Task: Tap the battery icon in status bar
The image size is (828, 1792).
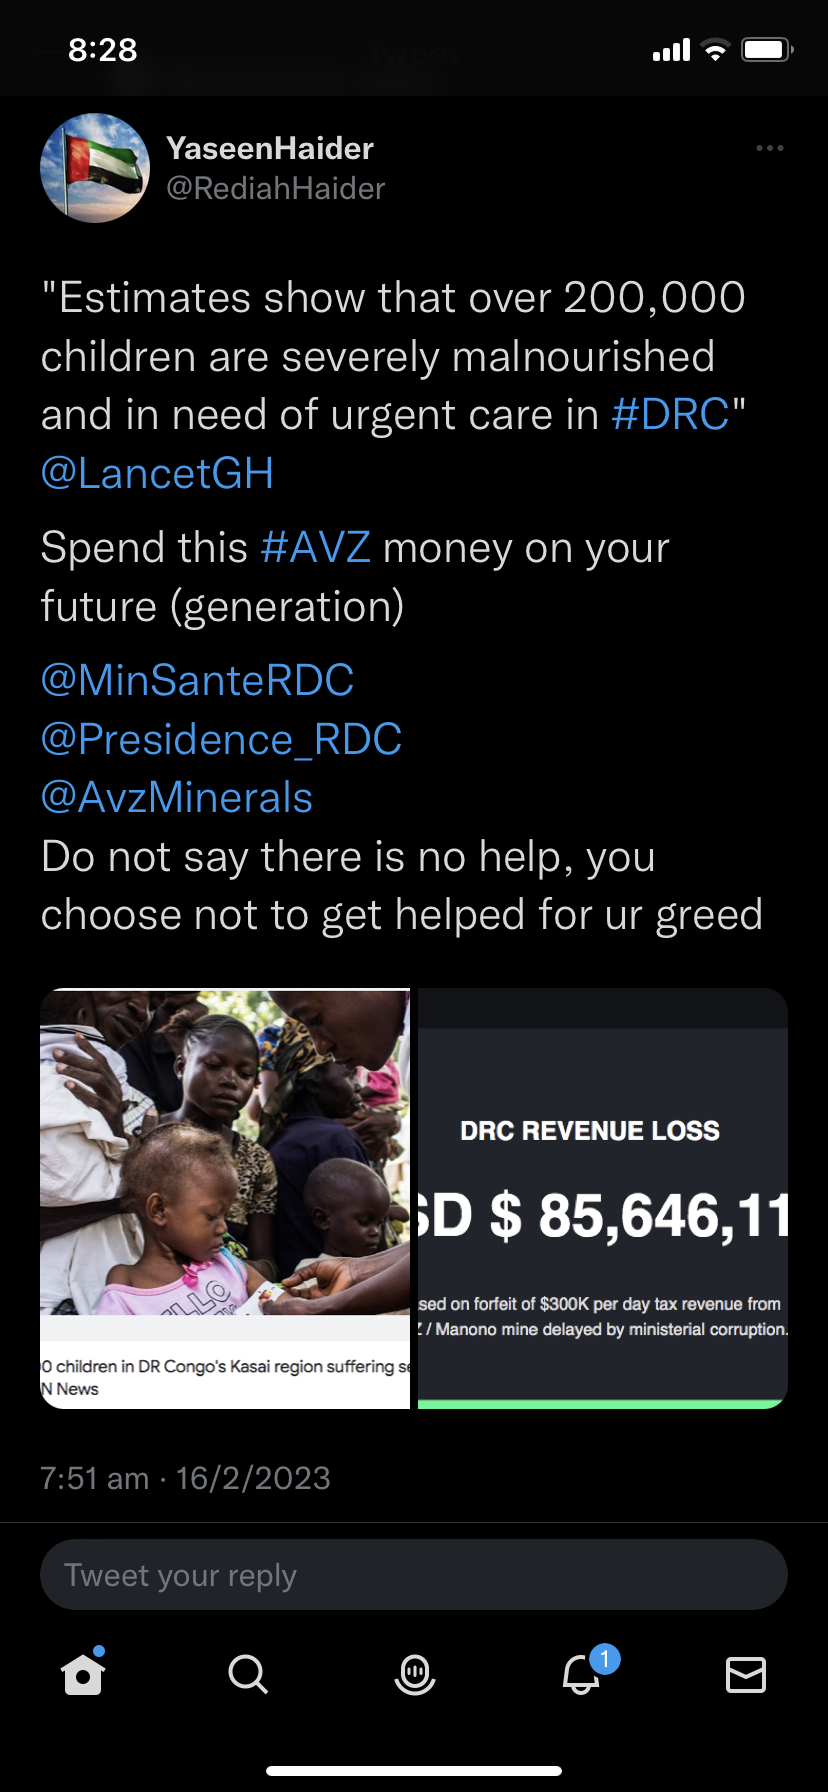Action: click(767, 50)
